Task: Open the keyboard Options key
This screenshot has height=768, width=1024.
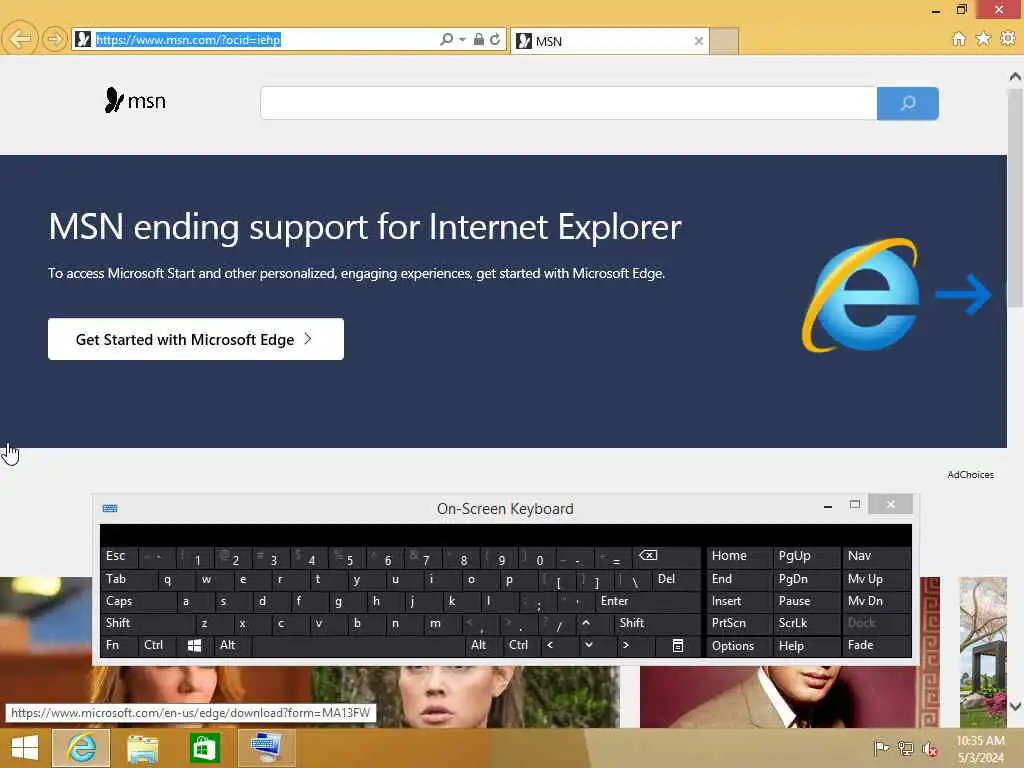Action: pyautogui.click(x=739, y=646)
